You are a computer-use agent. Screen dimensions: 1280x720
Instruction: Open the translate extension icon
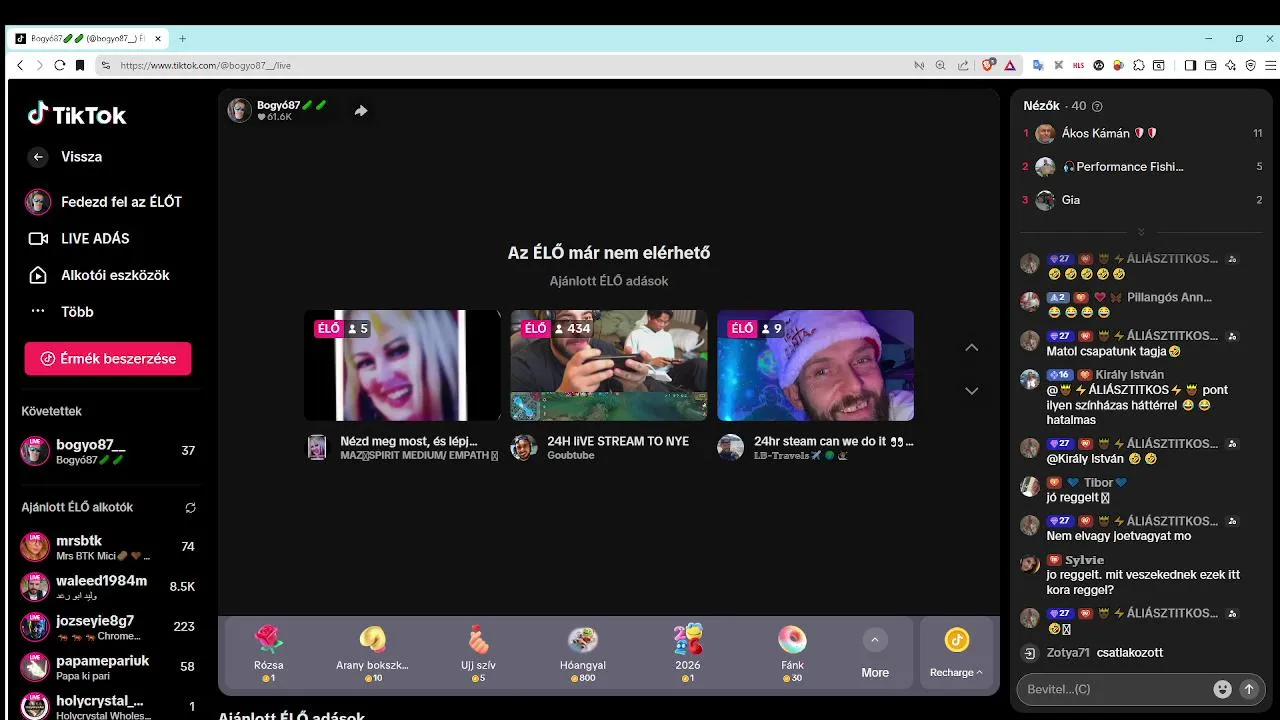pyautogui.click(x=1038, y=65)
